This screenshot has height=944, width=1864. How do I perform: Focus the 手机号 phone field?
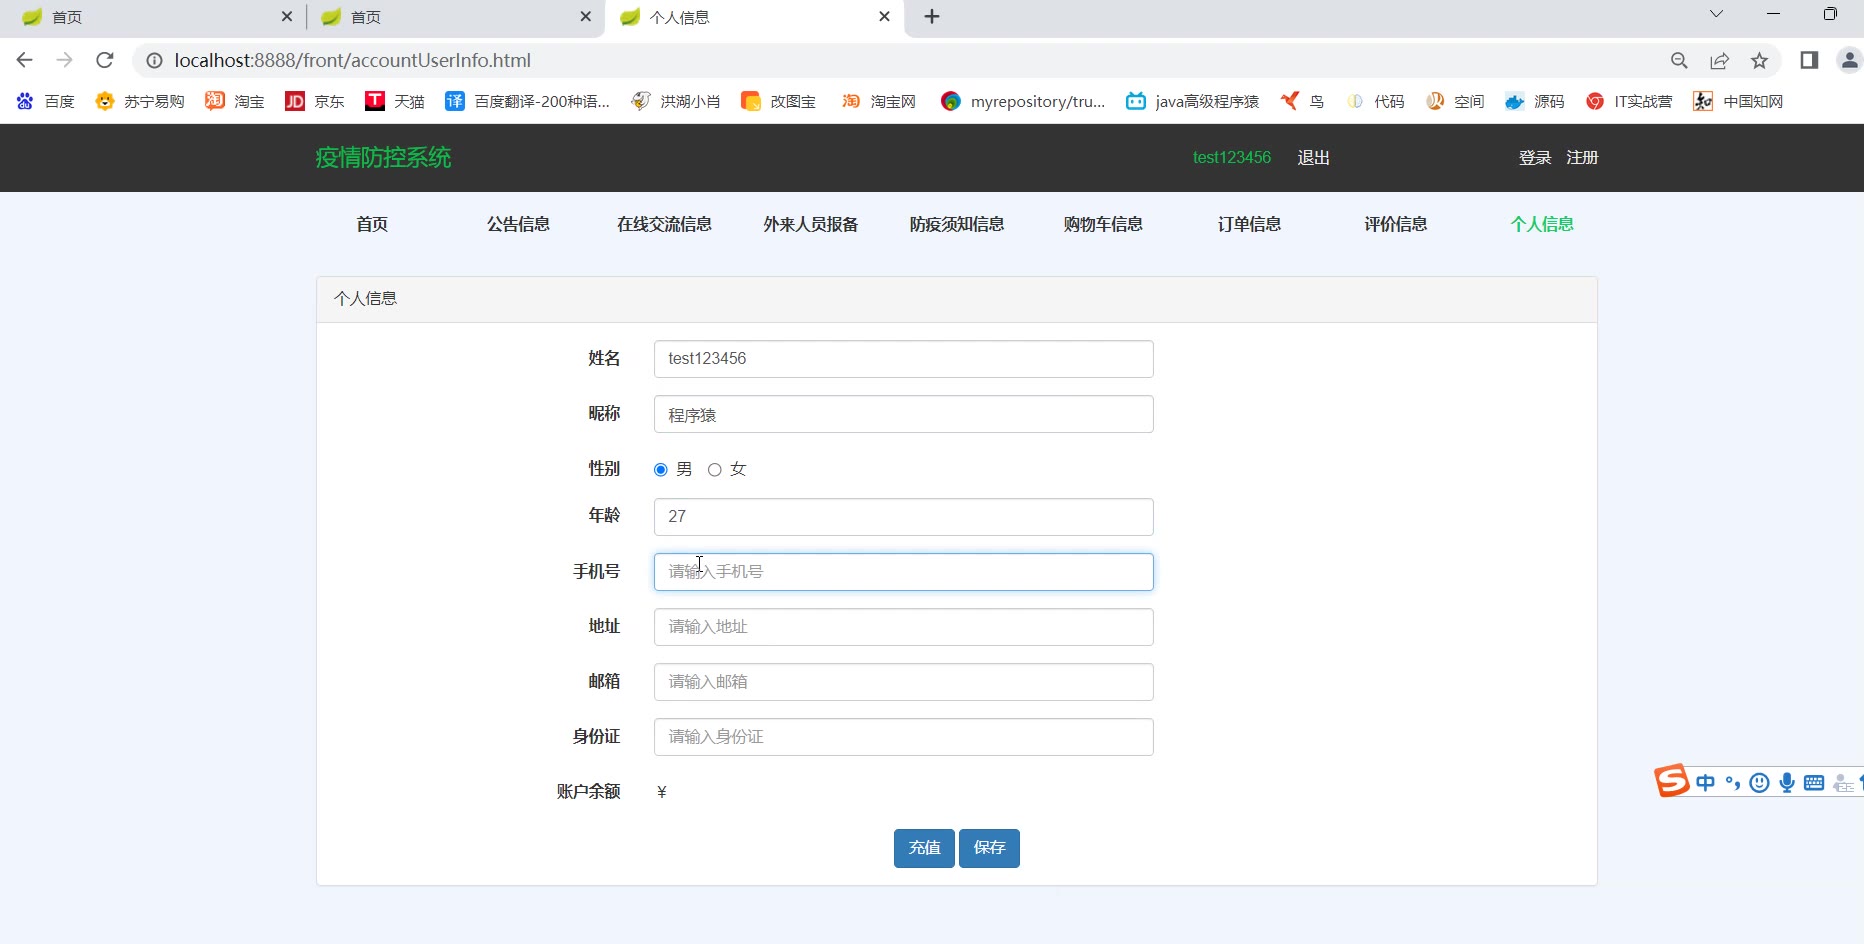(904, 572)
